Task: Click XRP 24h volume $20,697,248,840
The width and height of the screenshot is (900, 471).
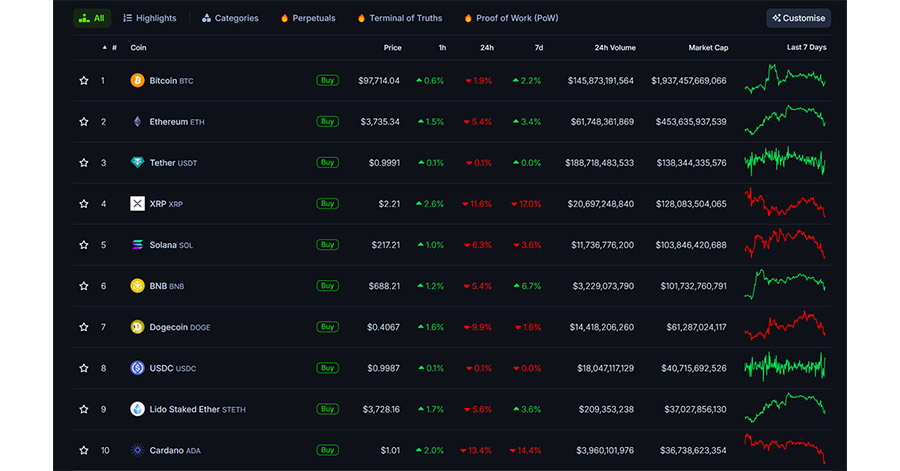Action: (601, 204)
